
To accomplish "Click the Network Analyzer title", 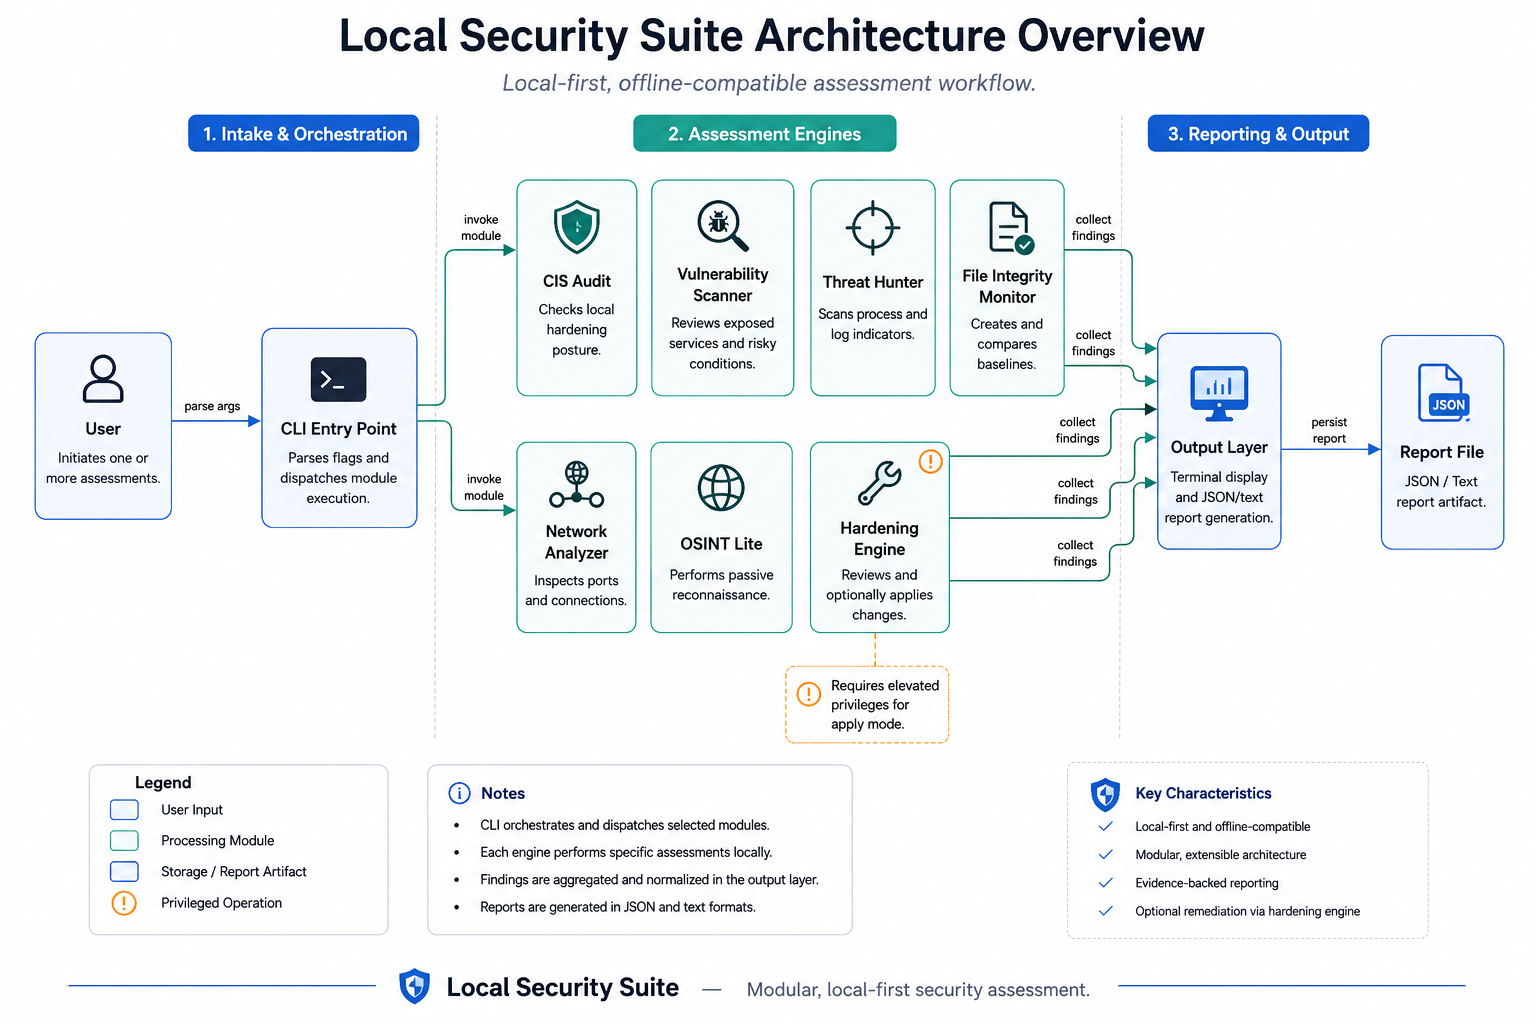I will click(577, 542).
